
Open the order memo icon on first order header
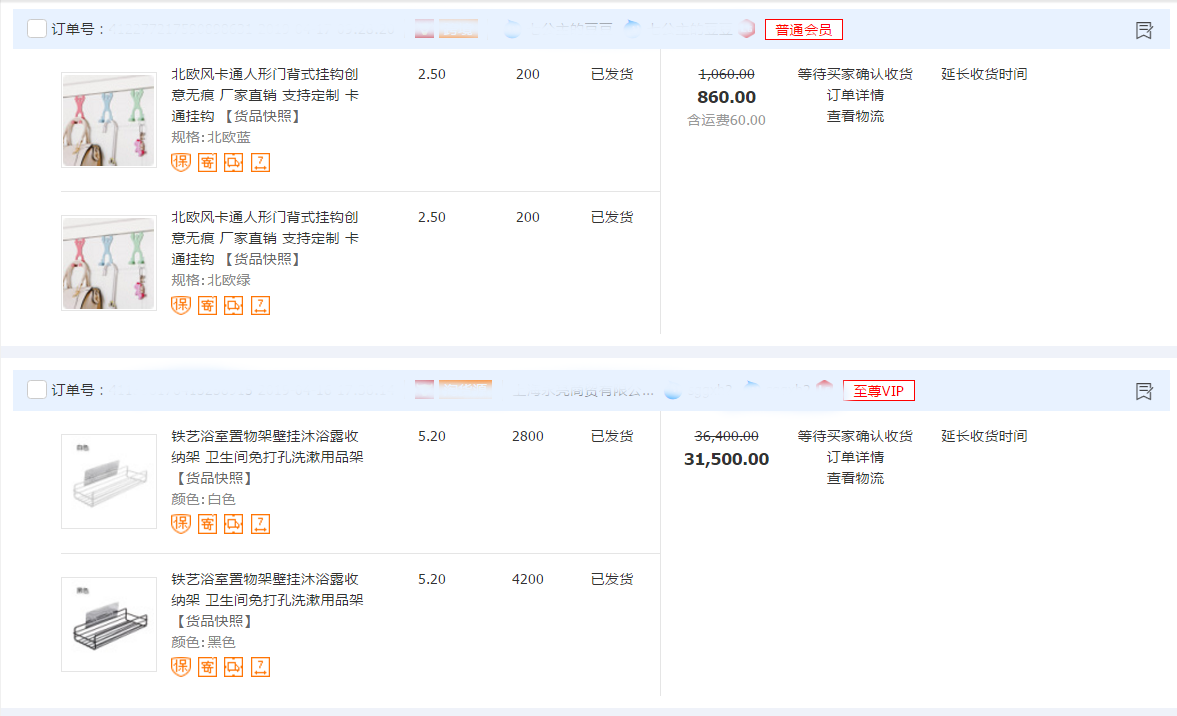(1143, 29)
